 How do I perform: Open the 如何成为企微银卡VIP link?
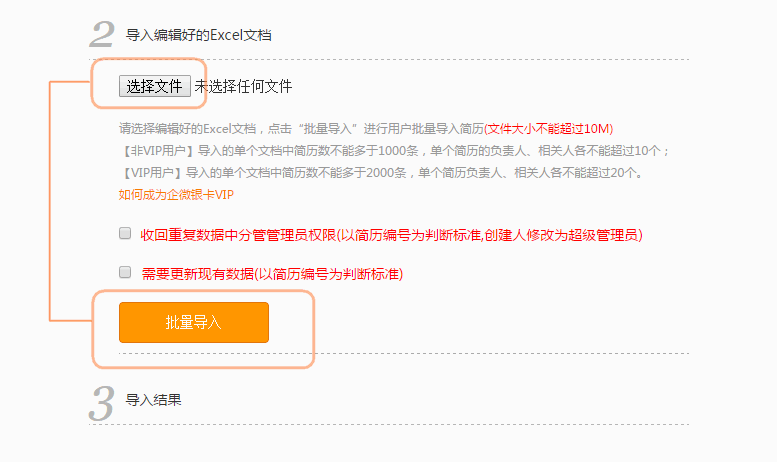pyautogui.click(x=176, y=195)
